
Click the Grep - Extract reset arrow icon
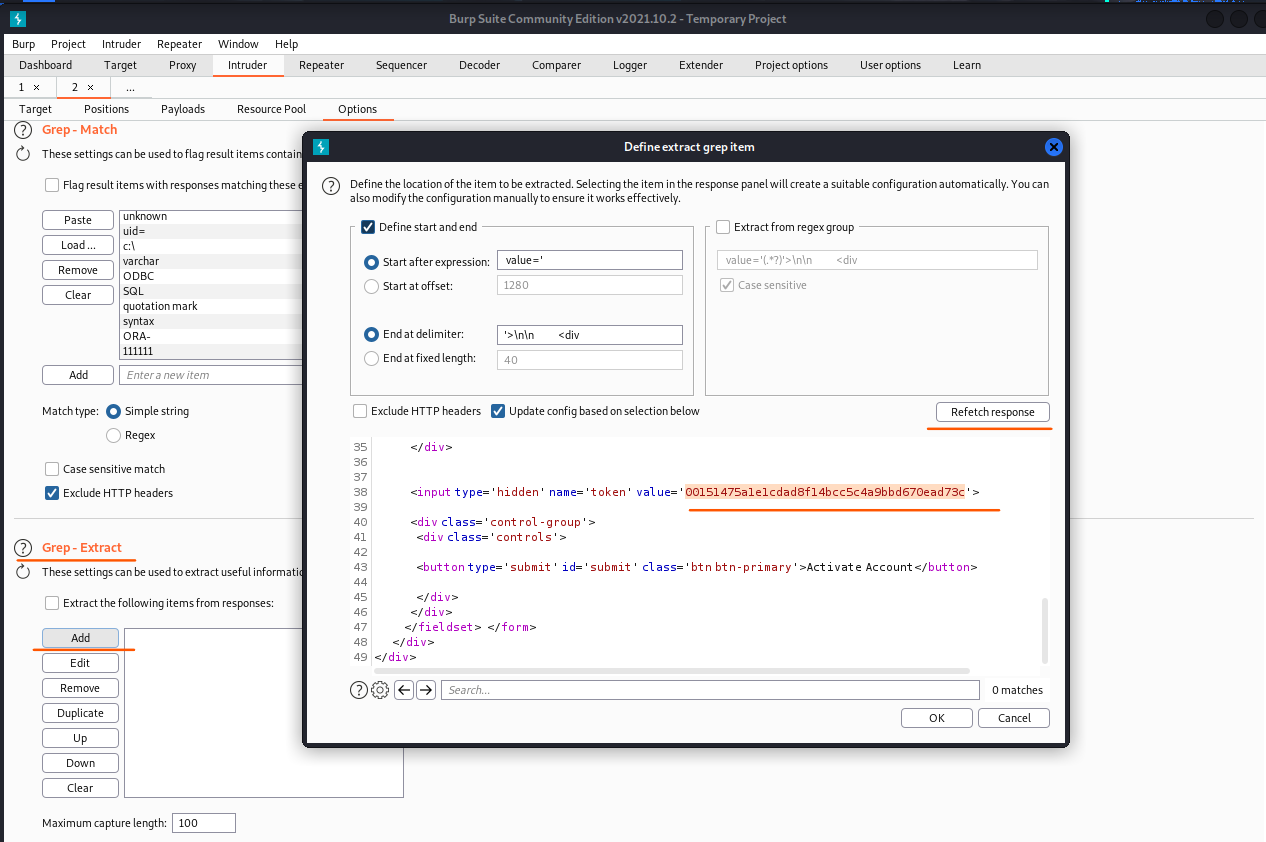[22, 572]
